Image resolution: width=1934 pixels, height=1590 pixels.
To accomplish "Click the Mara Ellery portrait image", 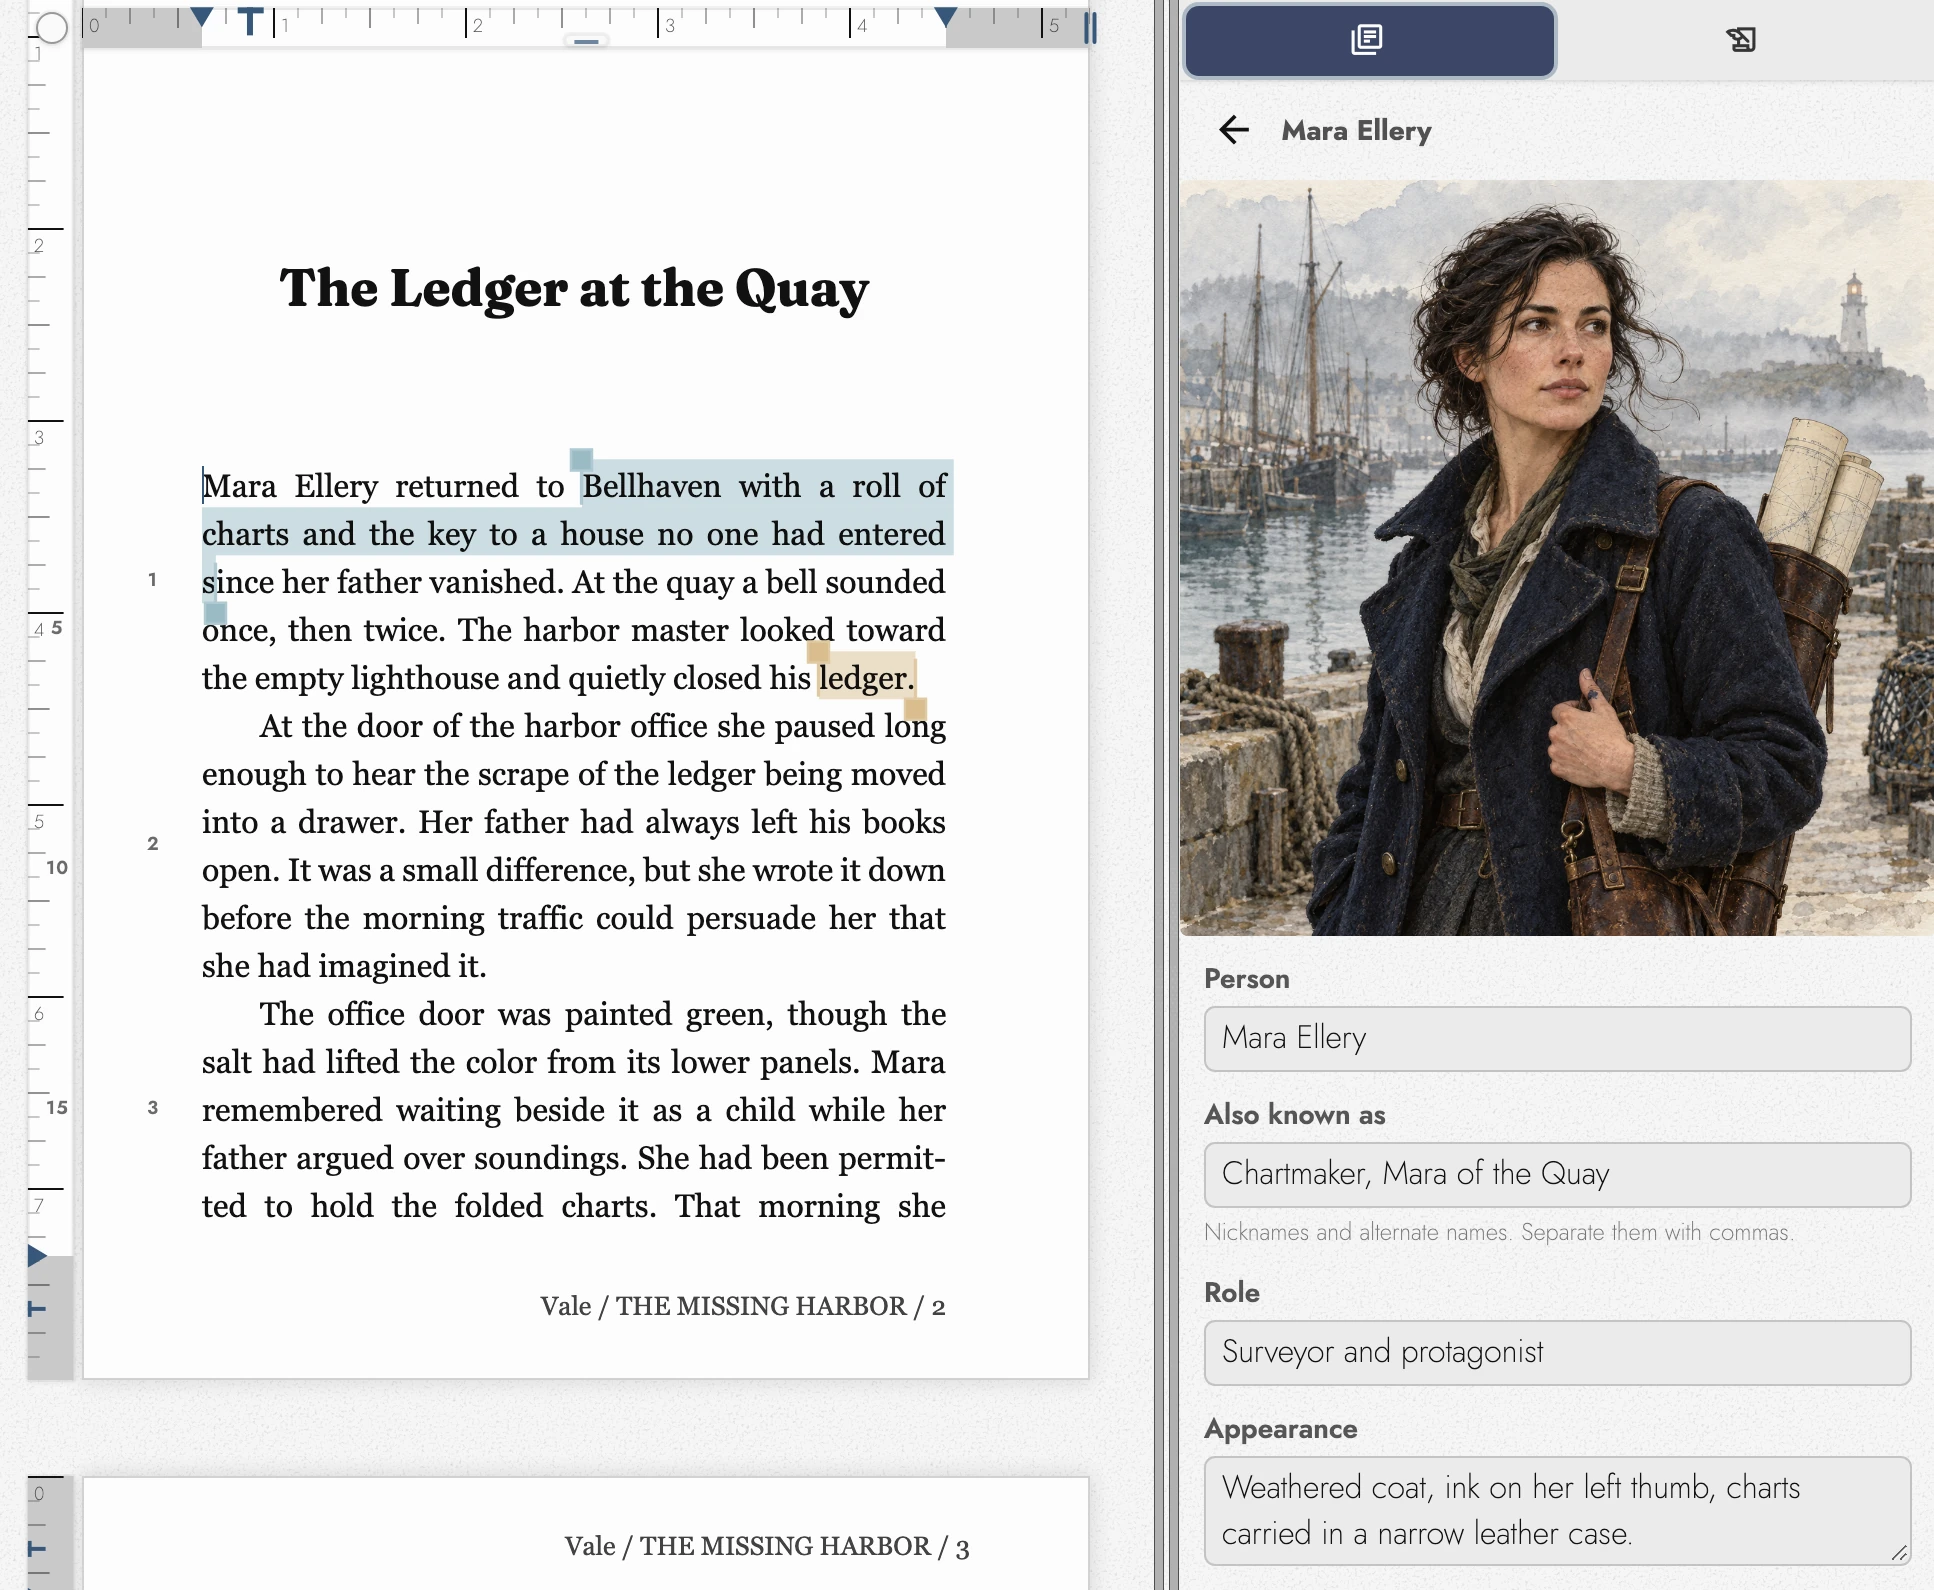I will click(1556, 558).
